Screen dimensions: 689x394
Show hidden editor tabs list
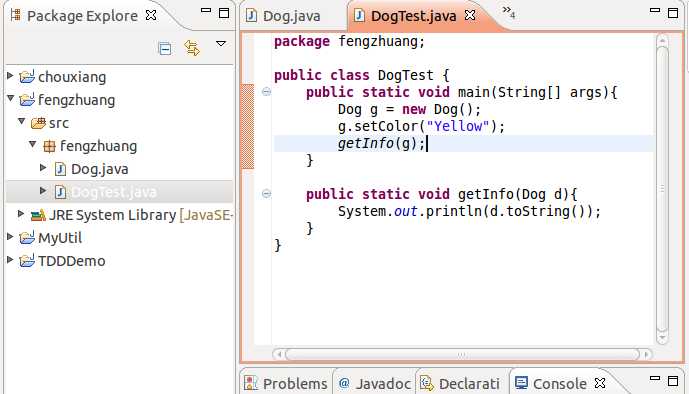pos(508,12)
